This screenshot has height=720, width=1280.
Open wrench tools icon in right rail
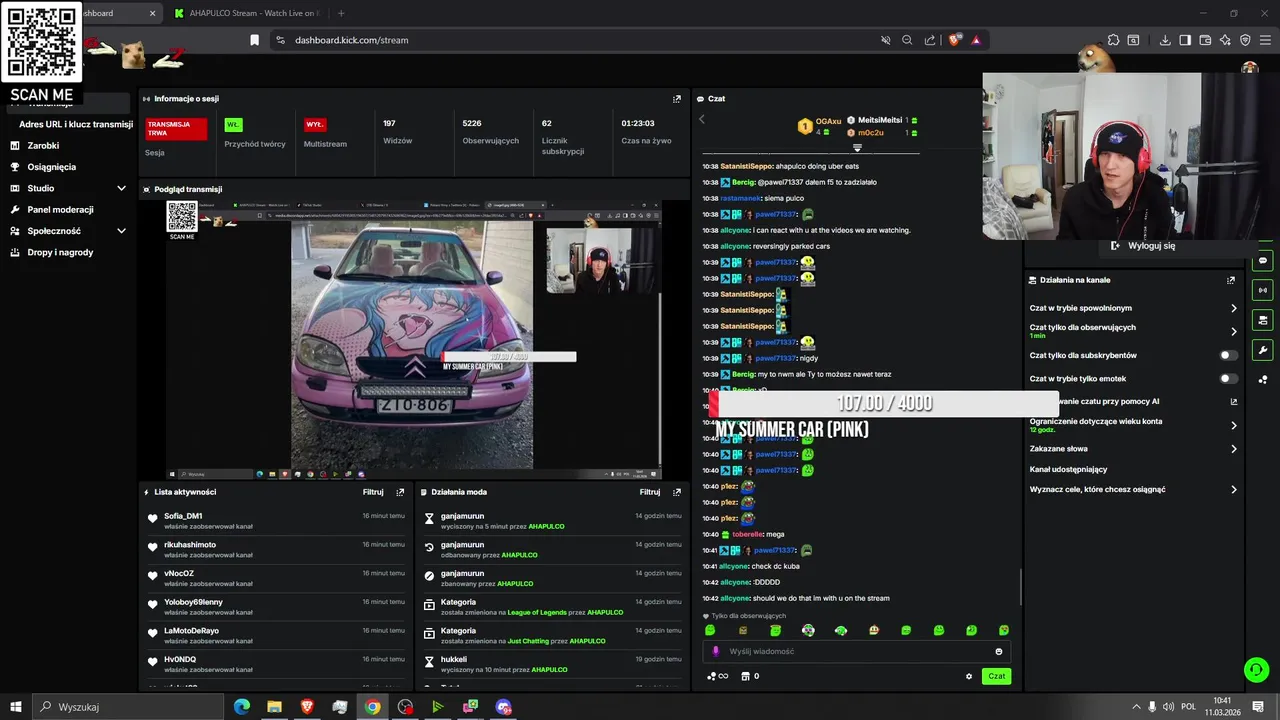1263,350
